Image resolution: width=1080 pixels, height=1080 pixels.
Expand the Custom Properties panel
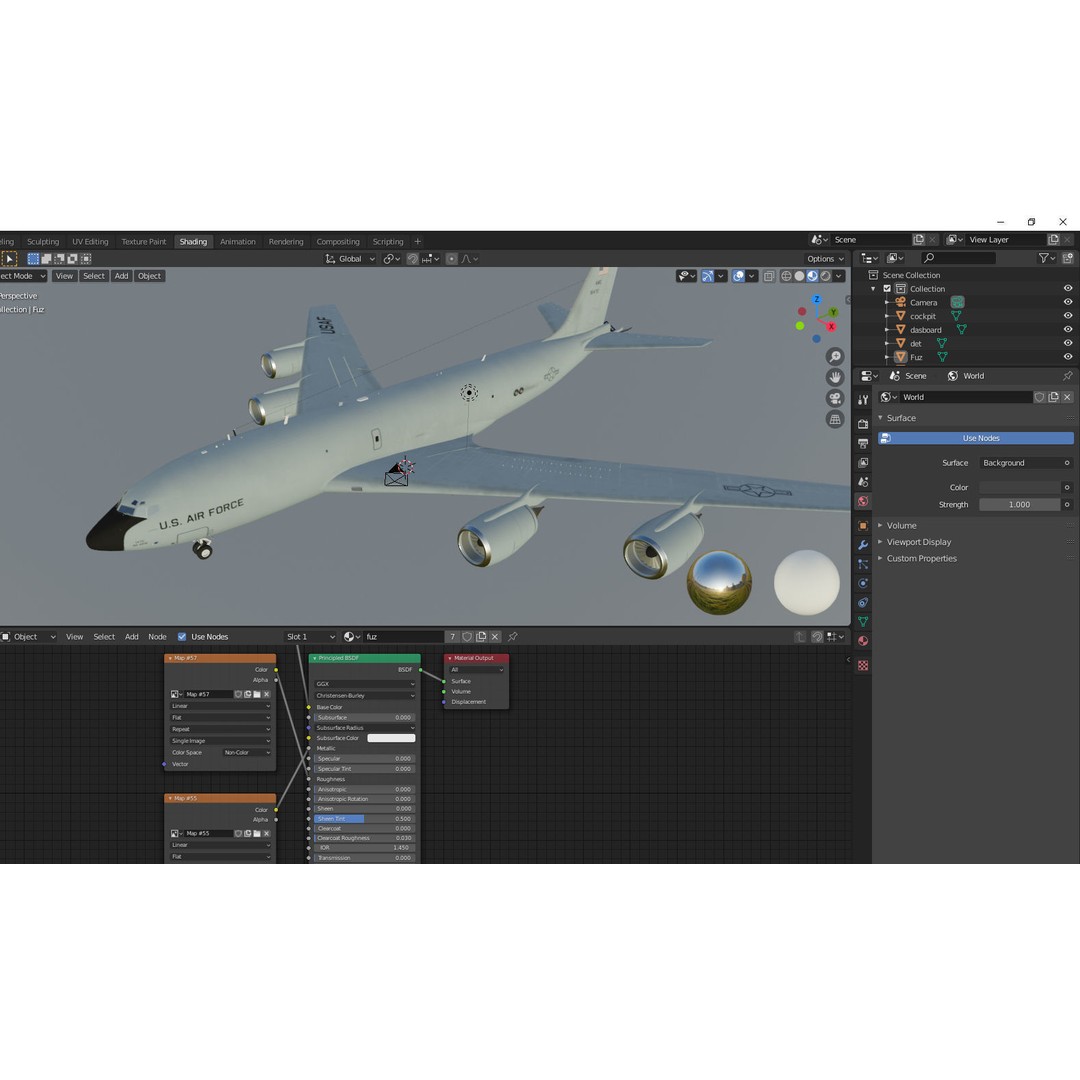click(921, 558)
